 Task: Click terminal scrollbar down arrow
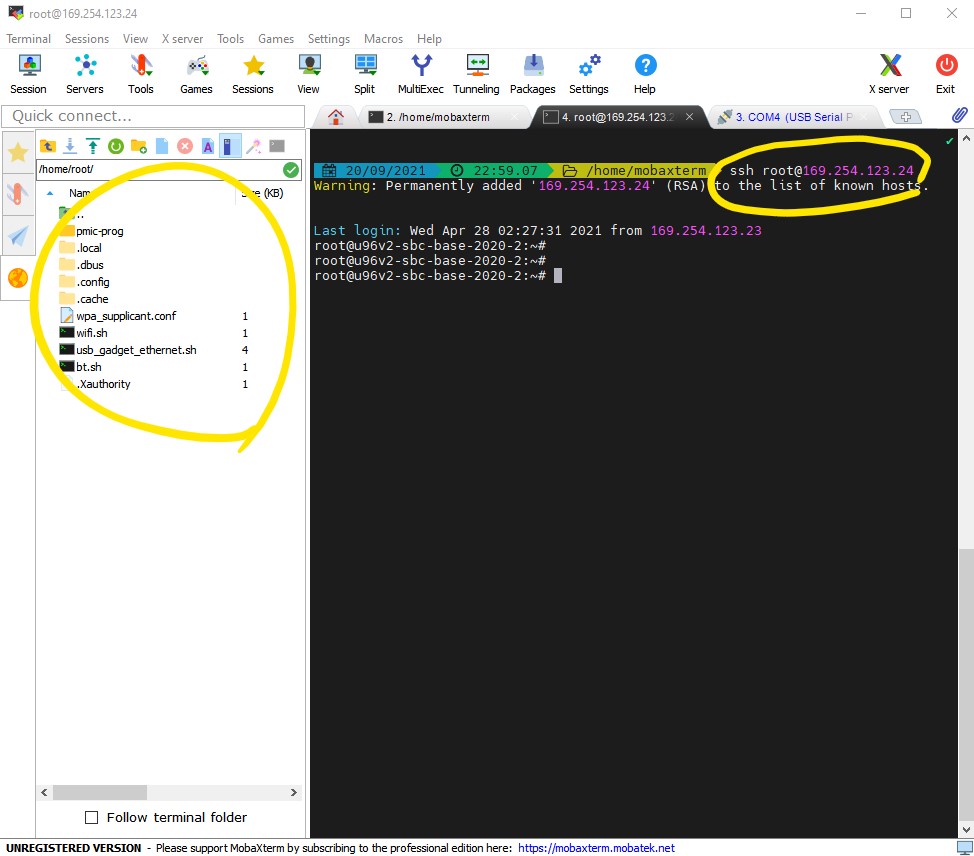pos(966,829)
